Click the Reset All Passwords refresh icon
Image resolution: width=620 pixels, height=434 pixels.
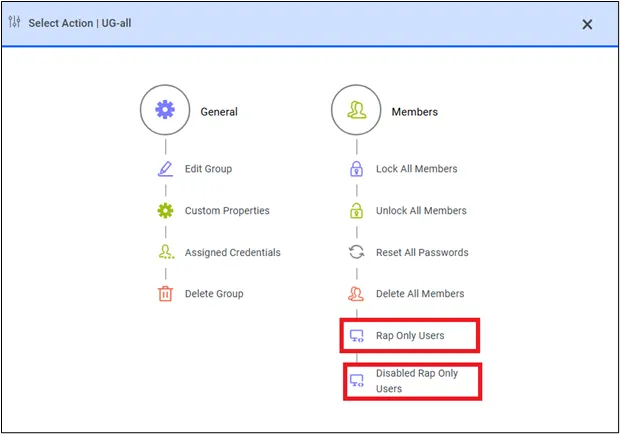pos(357,252)
